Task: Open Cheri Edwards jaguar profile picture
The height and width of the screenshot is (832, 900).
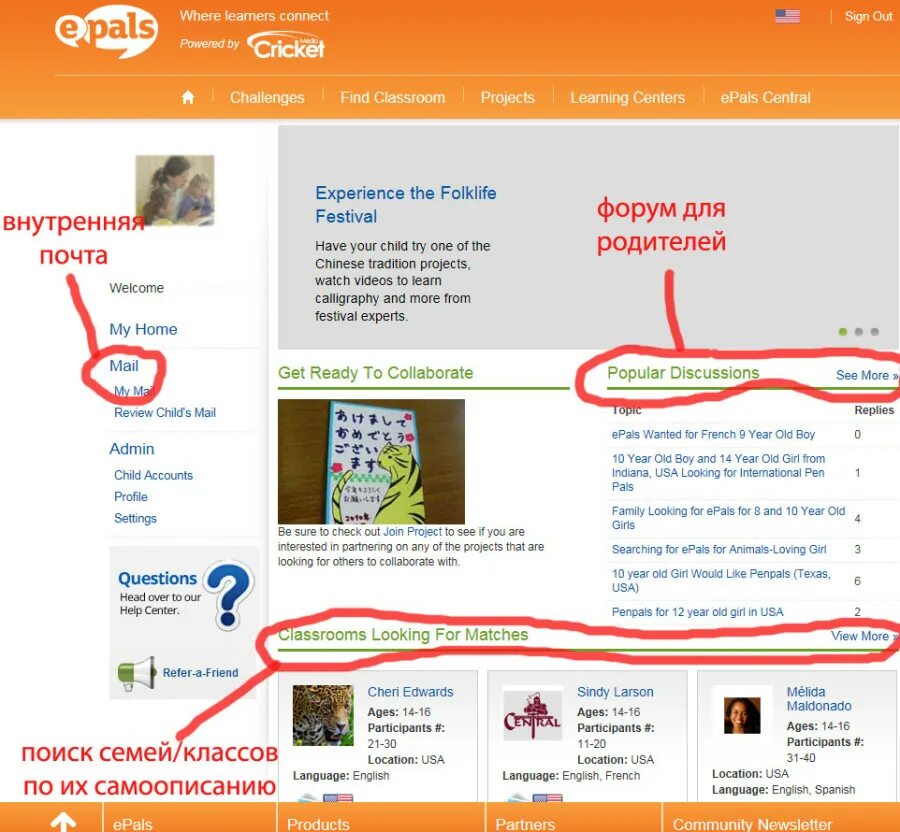Action: pos(323,716)
